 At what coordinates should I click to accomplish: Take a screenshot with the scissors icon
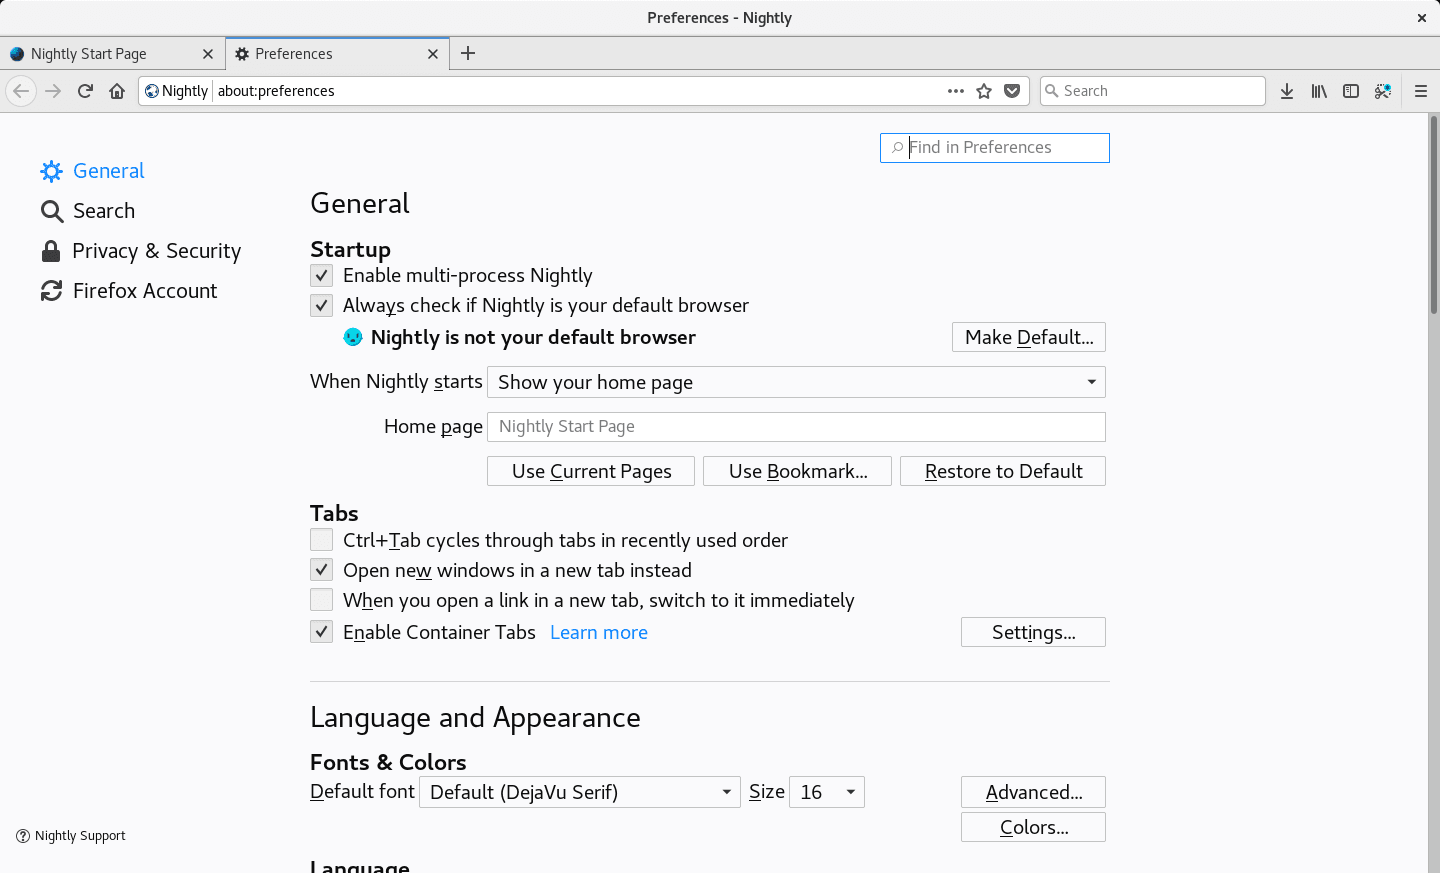click(x=1383, y=91)
